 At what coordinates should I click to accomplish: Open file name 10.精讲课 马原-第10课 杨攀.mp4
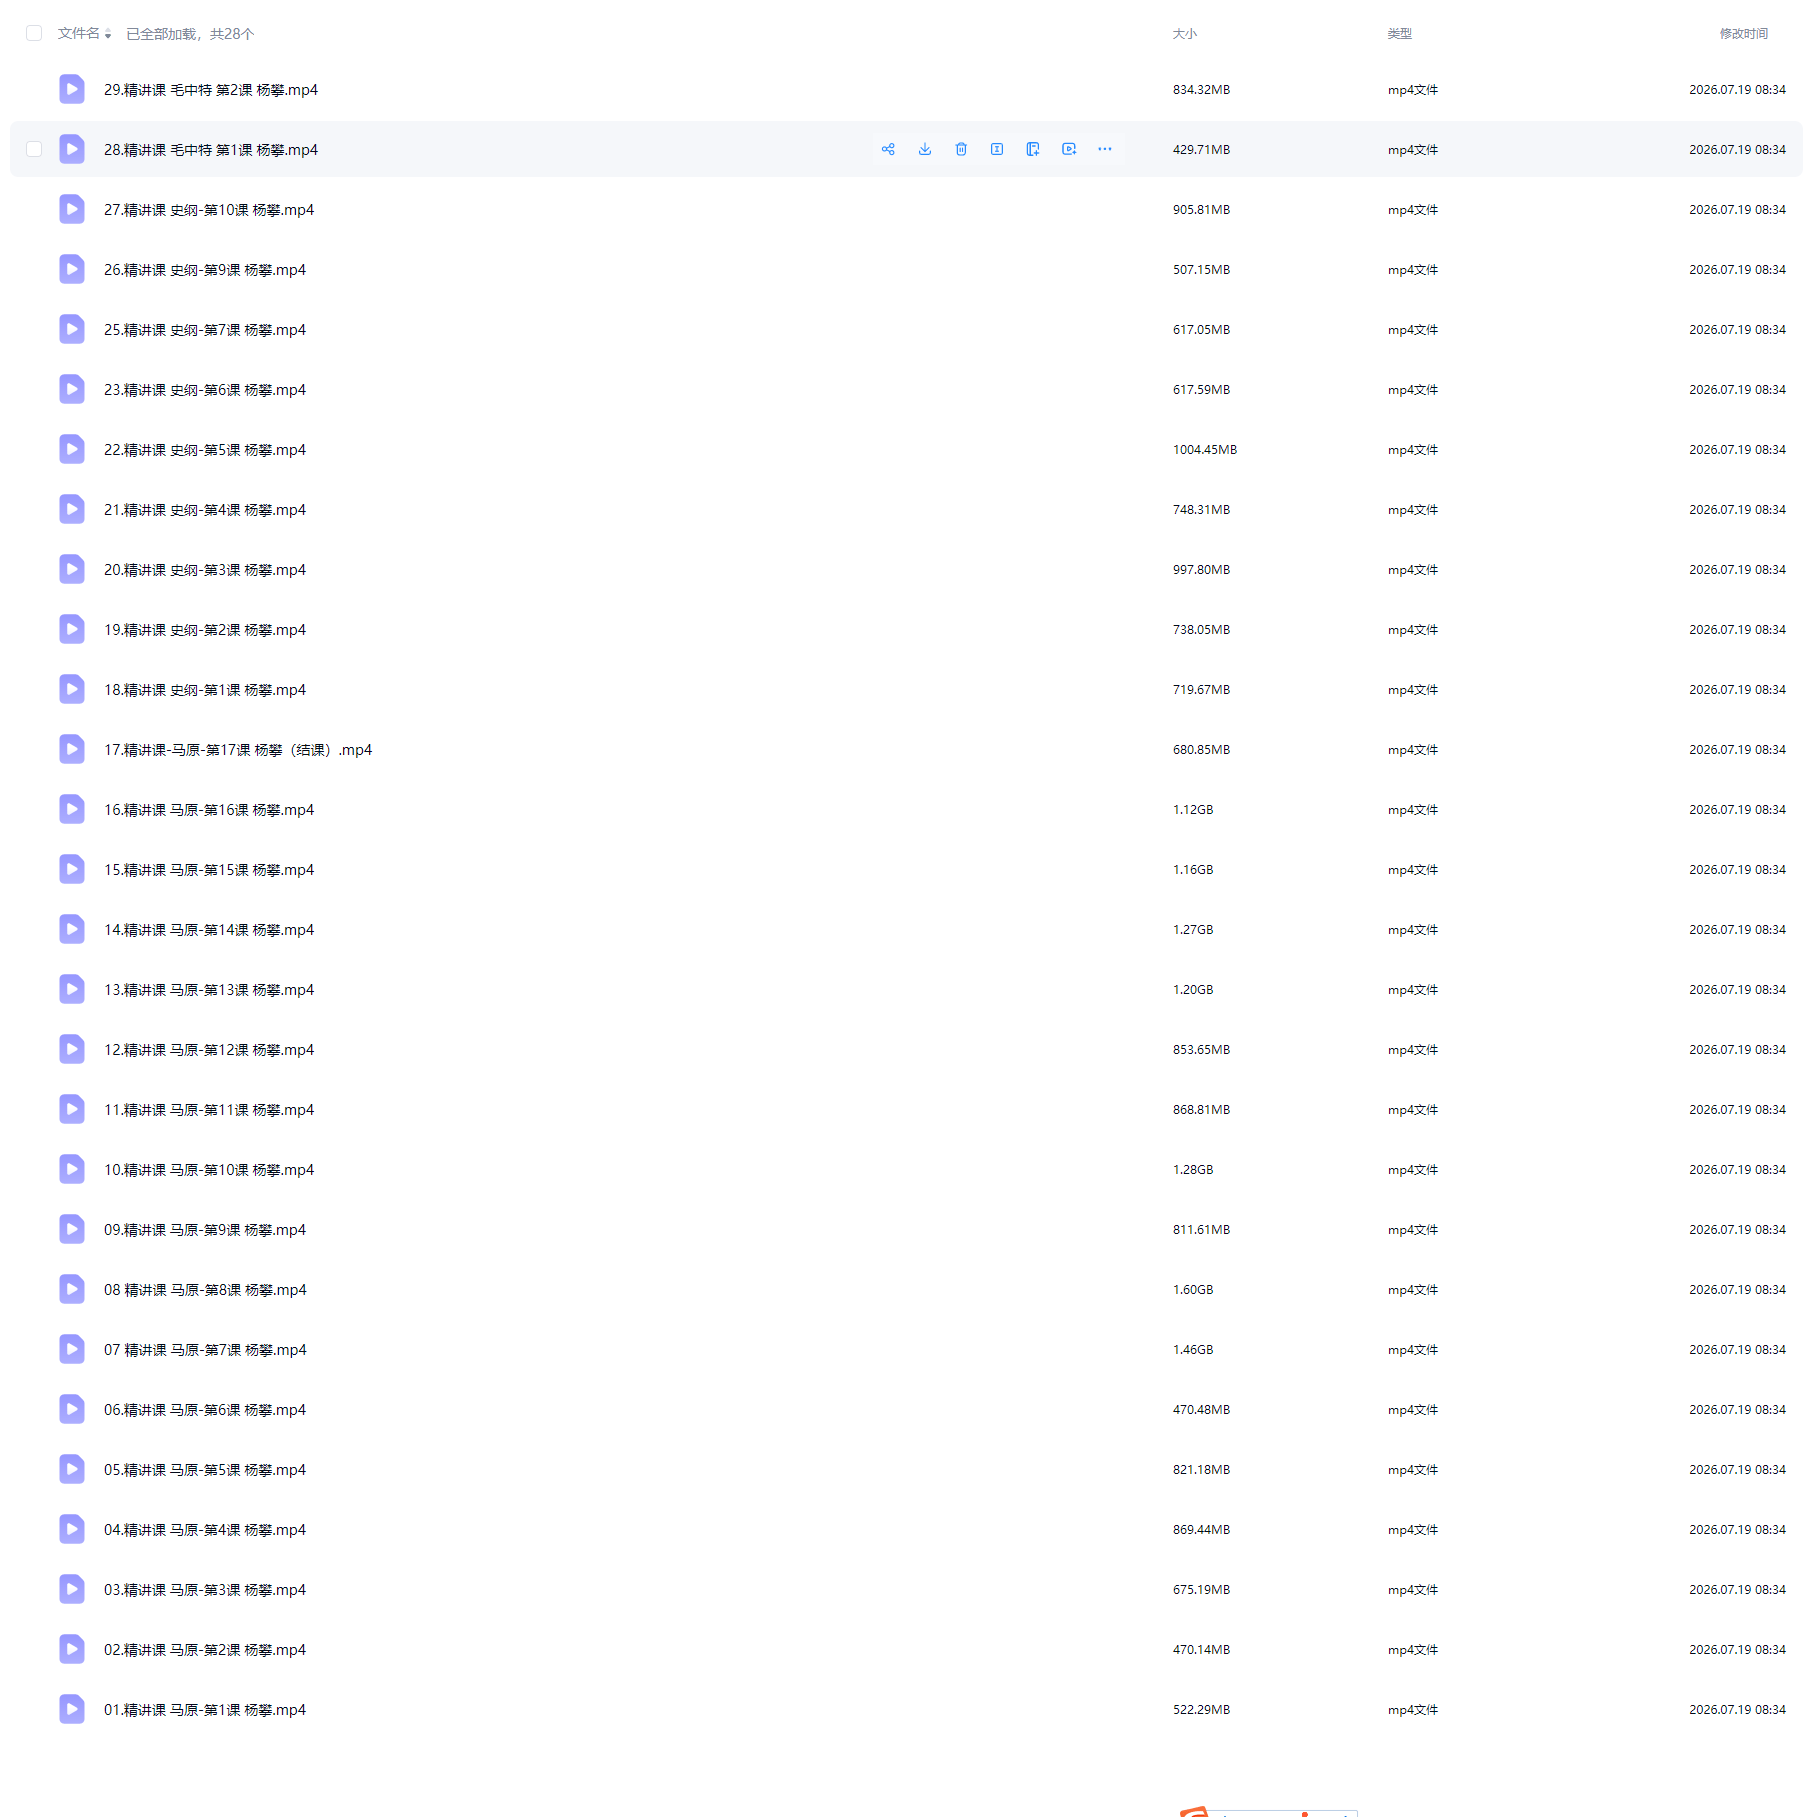[x=209, y=1170]
